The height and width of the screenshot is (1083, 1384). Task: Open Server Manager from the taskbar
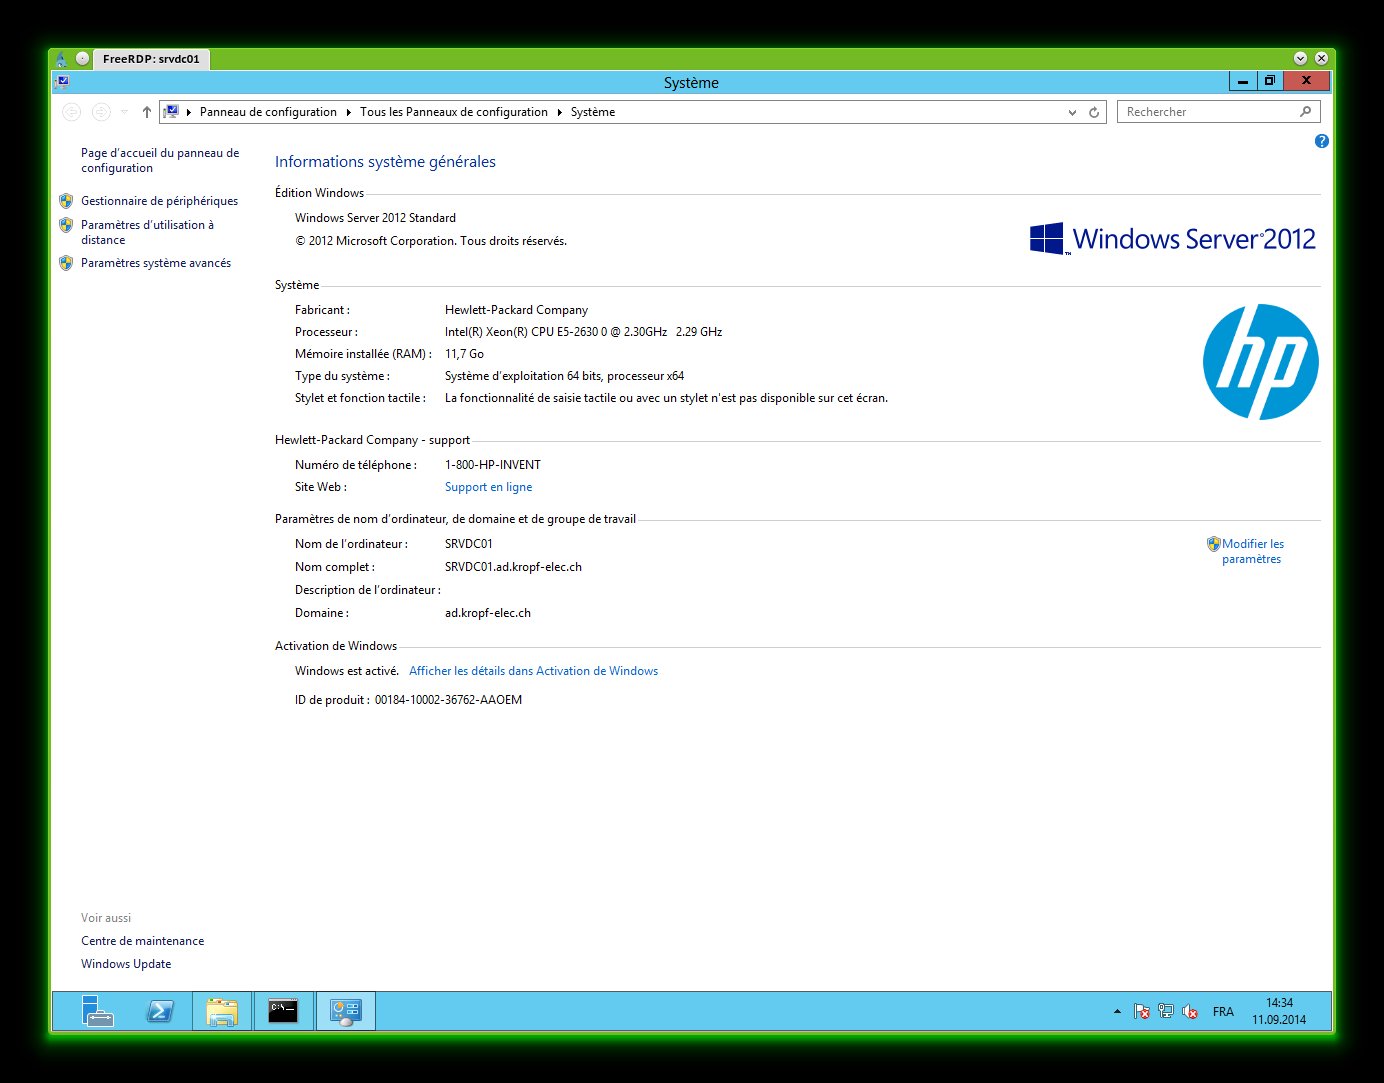(97, 1011)
